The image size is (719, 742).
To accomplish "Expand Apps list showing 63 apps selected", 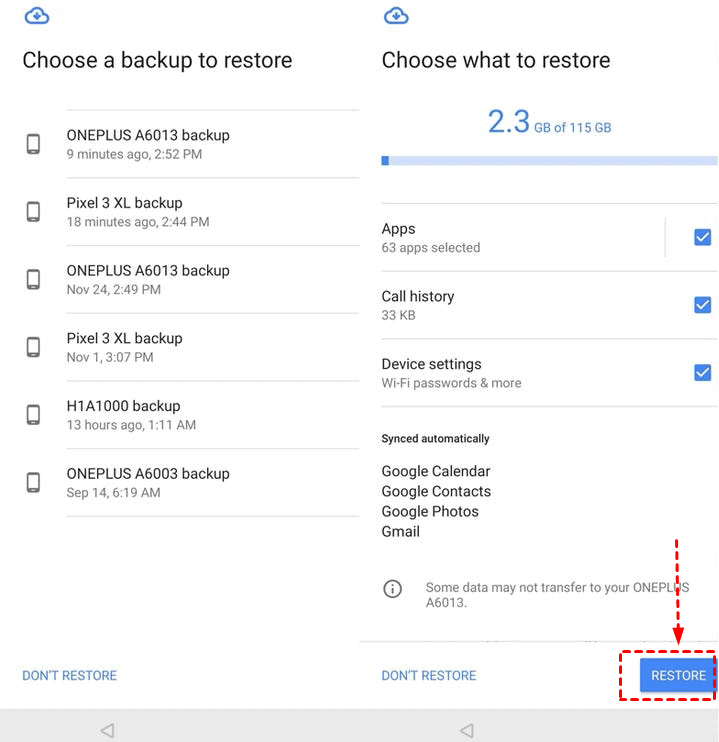I will tap(500, 237).
